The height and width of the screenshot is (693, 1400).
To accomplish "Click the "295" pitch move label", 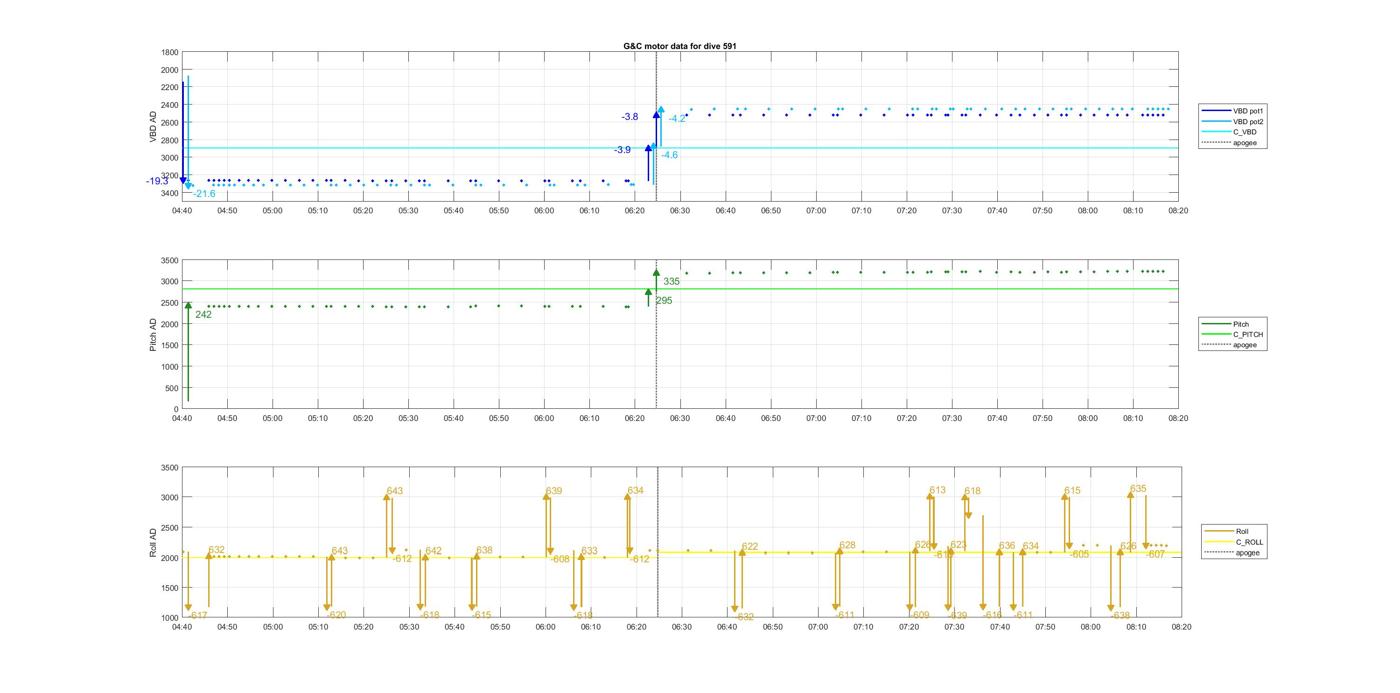I will (664, 301).
